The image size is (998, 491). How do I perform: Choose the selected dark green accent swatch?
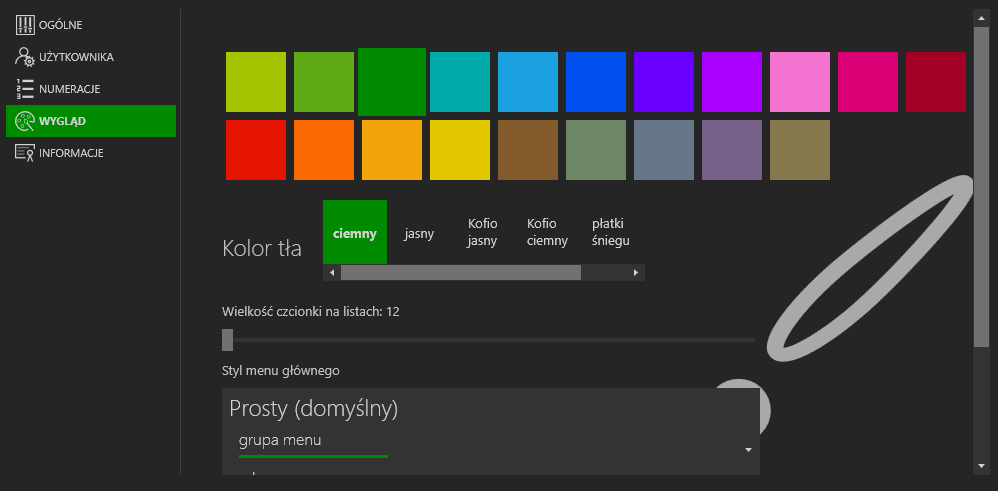click(392, 82)
